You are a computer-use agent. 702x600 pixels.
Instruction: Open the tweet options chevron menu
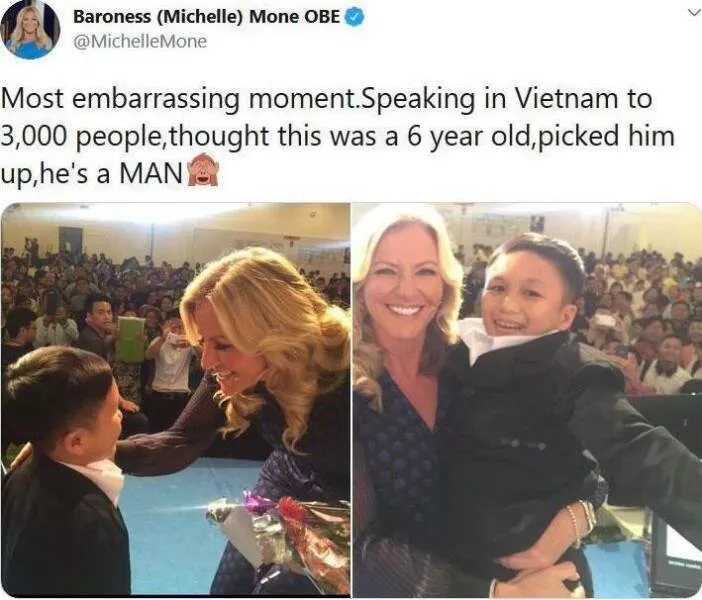(694, 13)
